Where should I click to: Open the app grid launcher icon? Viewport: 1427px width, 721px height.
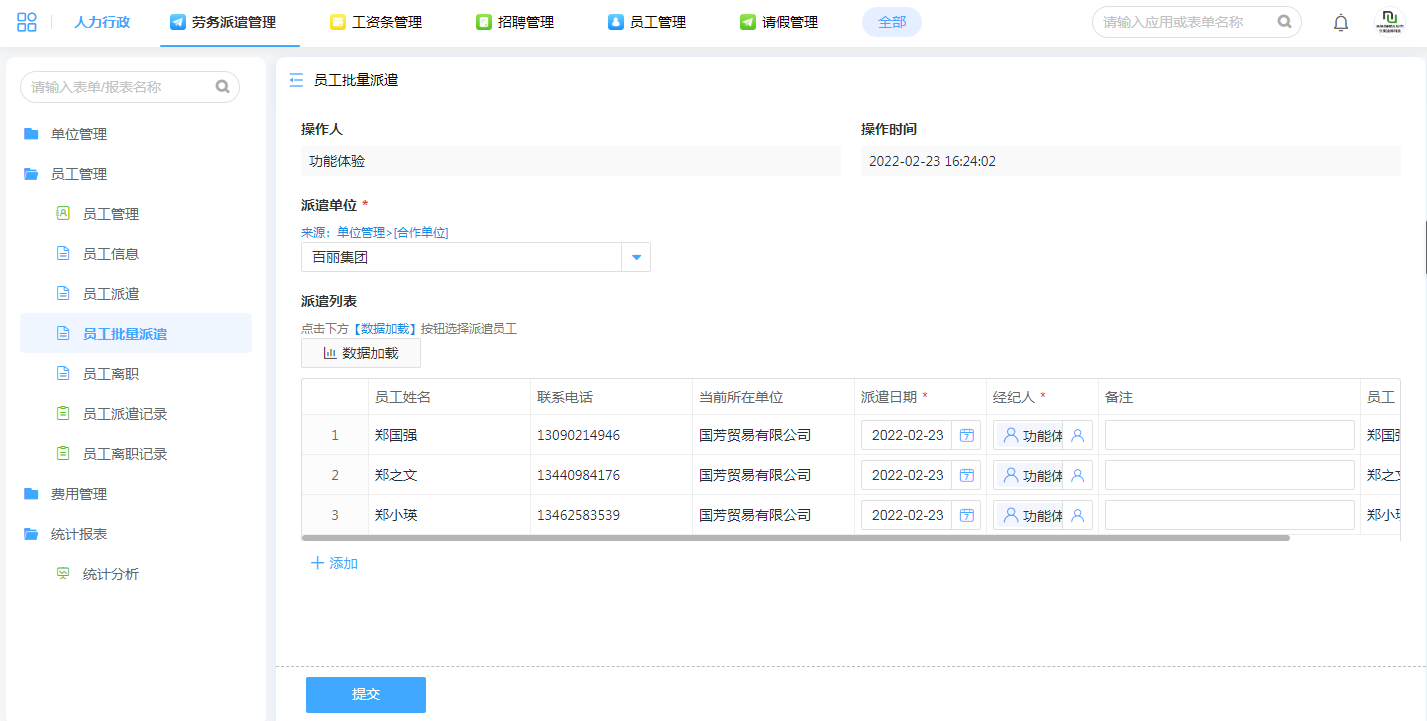(27, 22)
